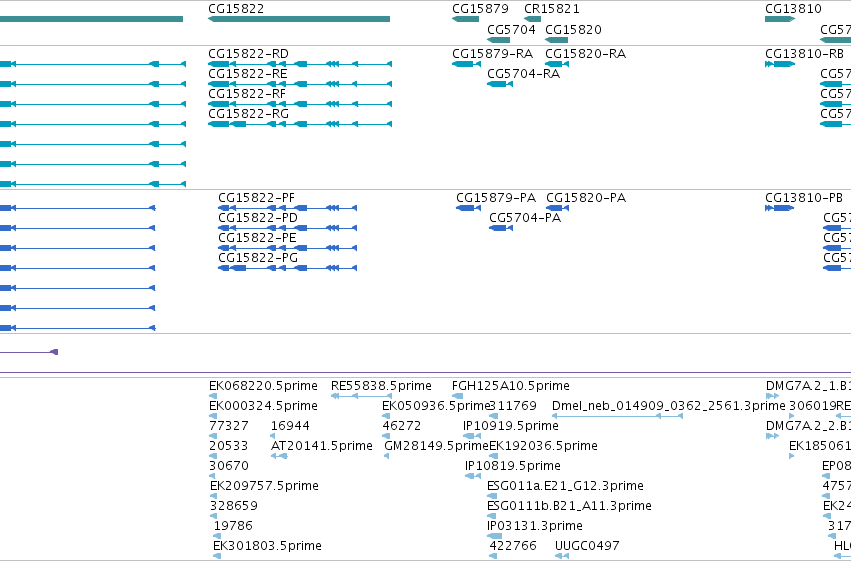Select the Dmel_neb_014909_0362_2561.3prime feature
Viewport: 851px width, 561px height.
click(x=669, y=406)
